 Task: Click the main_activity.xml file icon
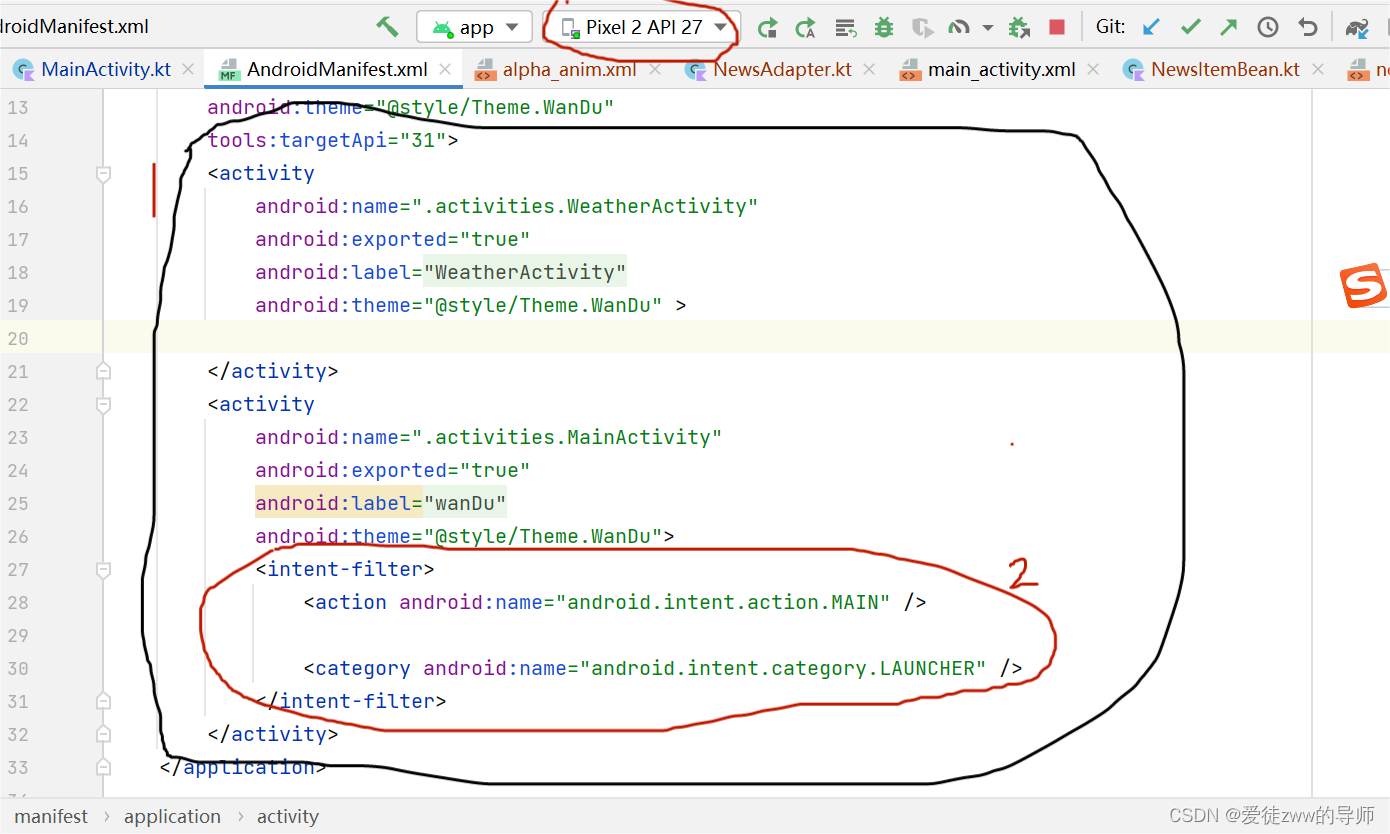pyautogui.click(x=910, y=70)
